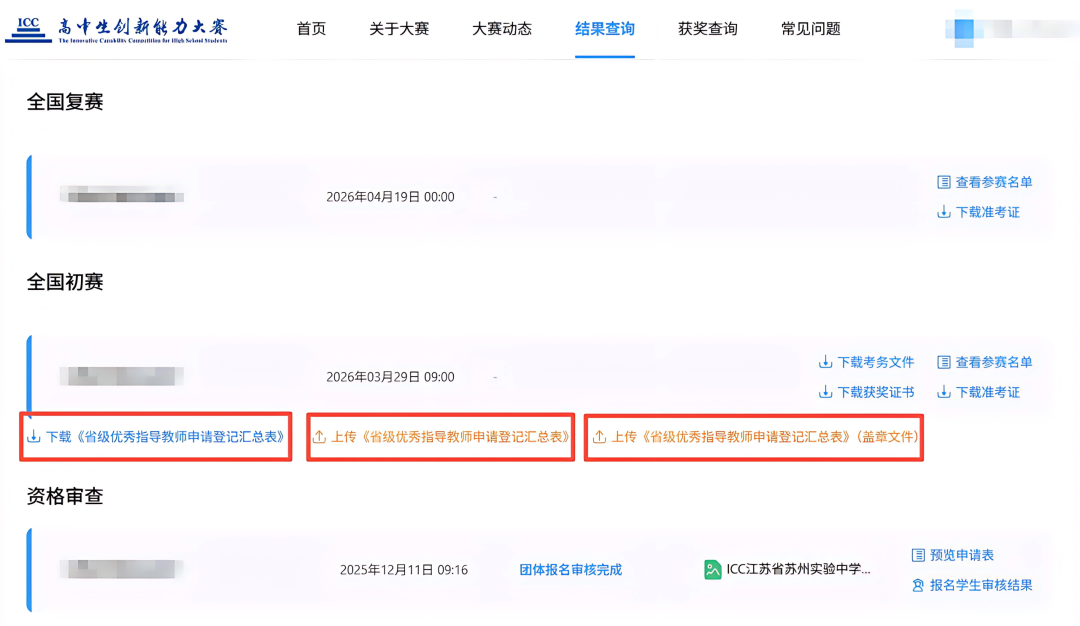This screenshot has height=626, width=1080.
Task: Download 准考证 for 全国复赛
Action: click(978, 212)
